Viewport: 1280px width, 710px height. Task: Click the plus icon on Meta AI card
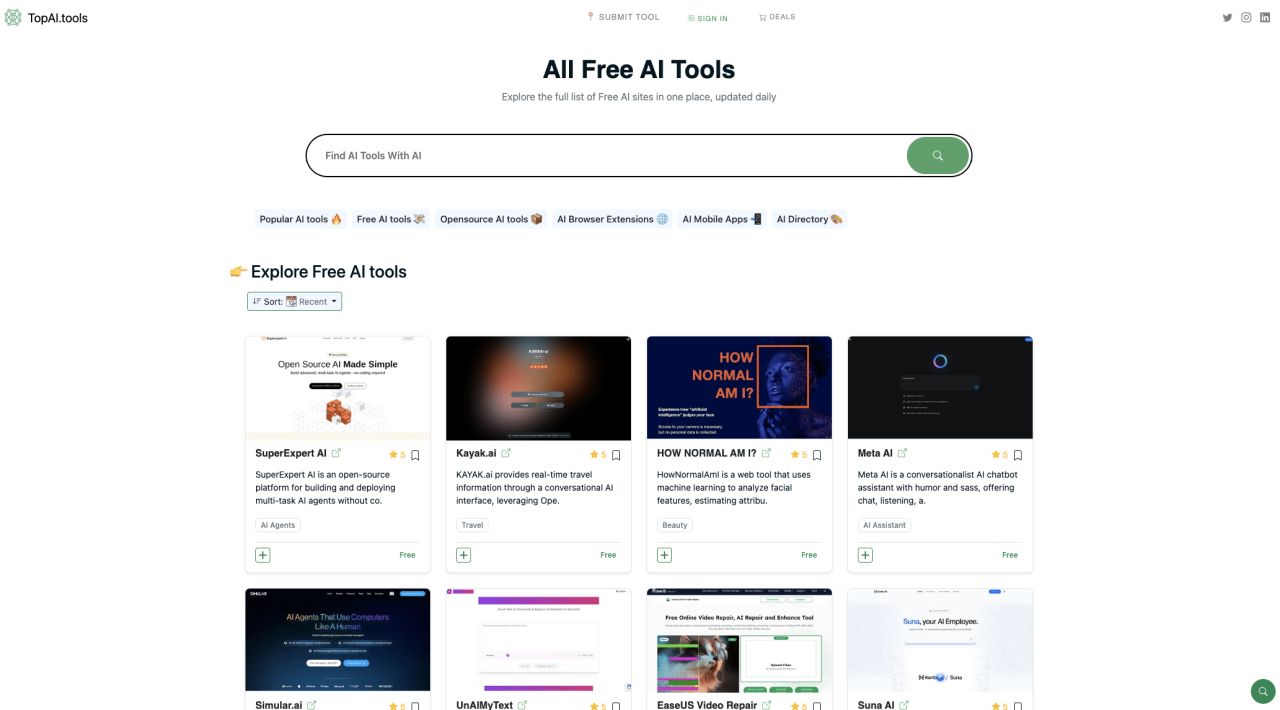[865, 555]
